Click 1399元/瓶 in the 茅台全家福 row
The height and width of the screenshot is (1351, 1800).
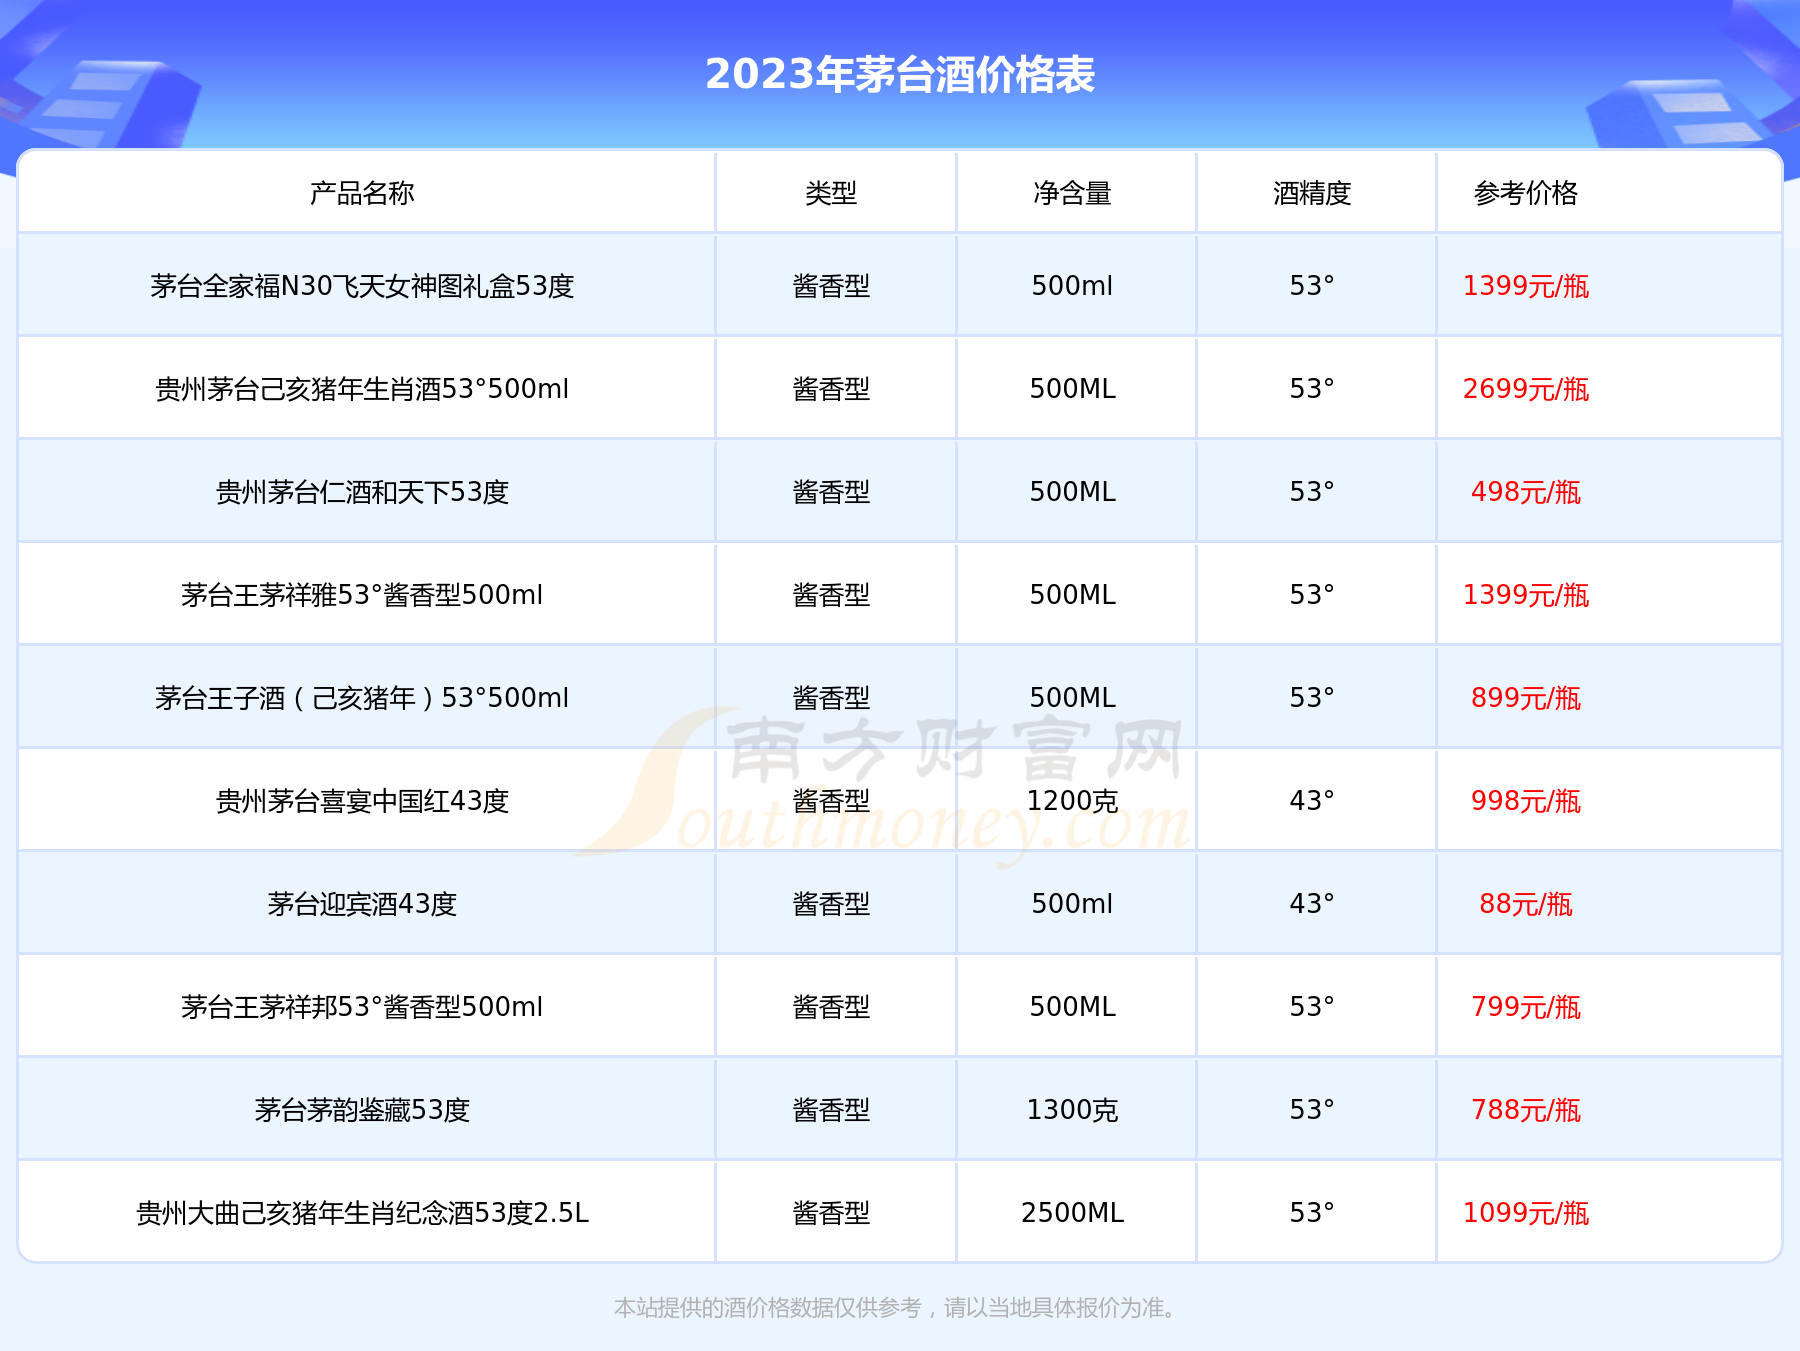coord(1525,286)
